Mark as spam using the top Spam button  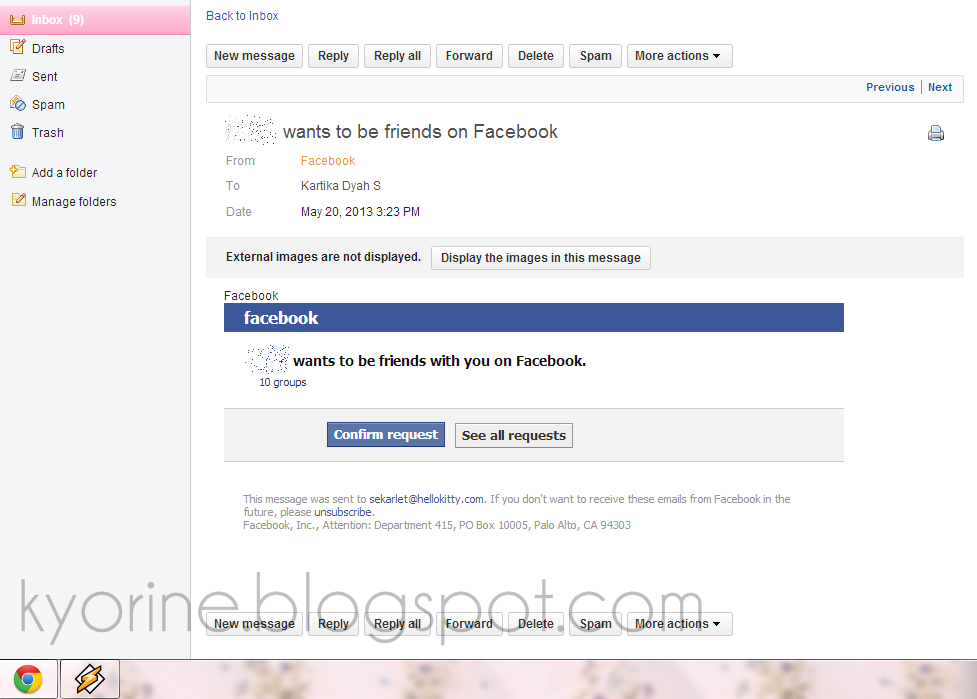pyautogui.click(x=596, y=56)
